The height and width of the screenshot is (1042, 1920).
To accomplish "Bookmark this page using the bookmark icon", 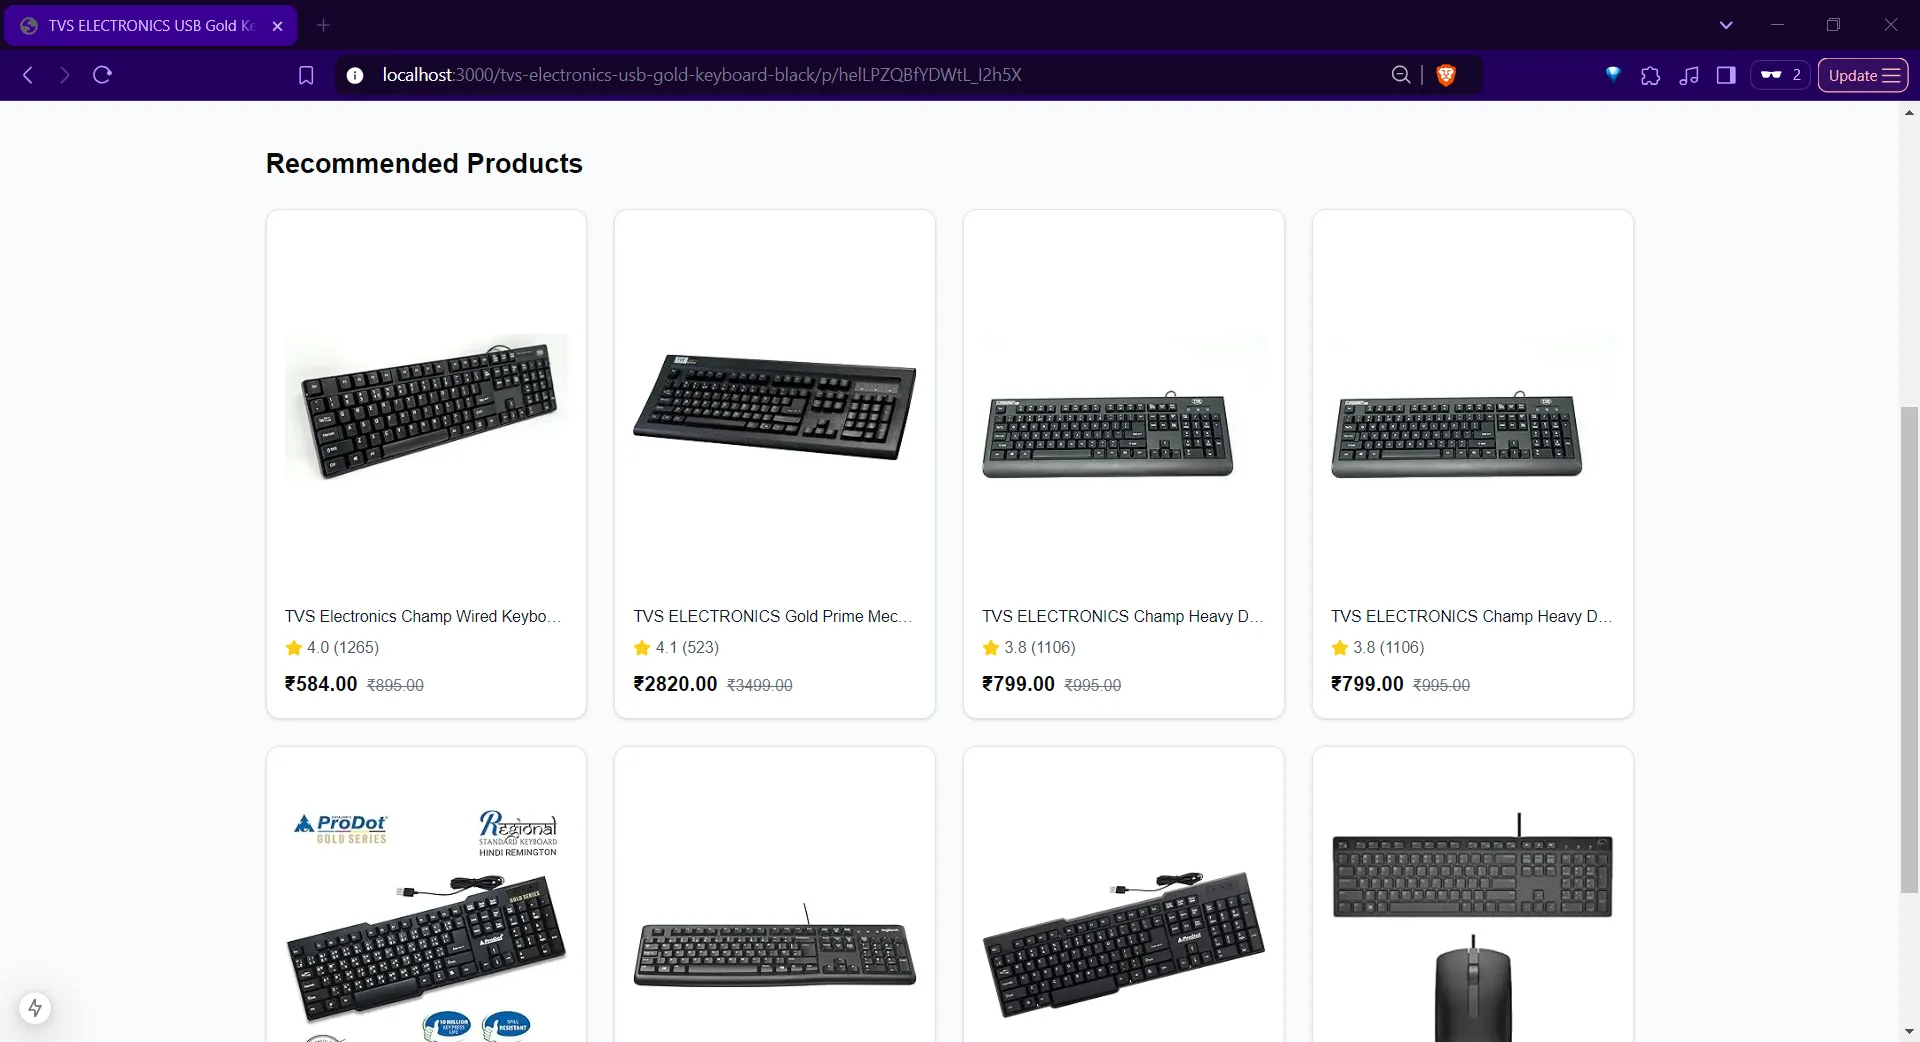I will (x=306, y=75).
